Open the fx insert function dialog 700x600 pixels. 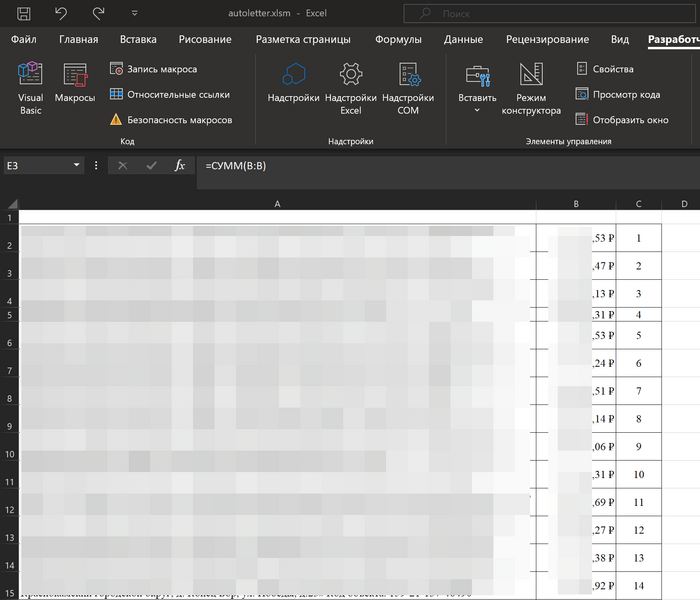(x=180, y=166)
